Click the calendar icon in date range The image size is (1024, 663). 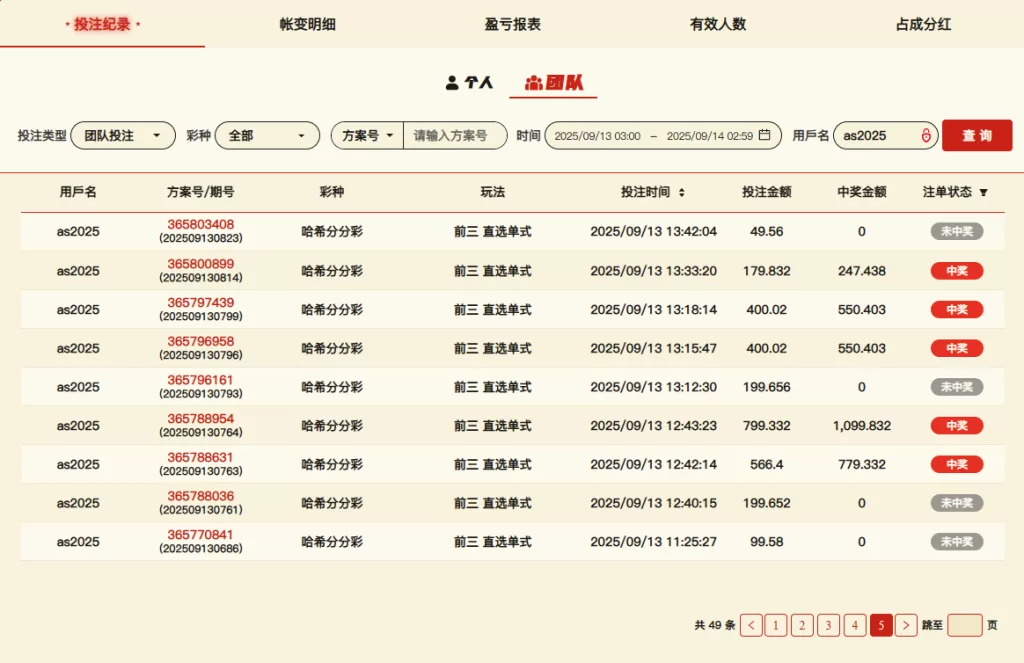[x=765, y=135]
